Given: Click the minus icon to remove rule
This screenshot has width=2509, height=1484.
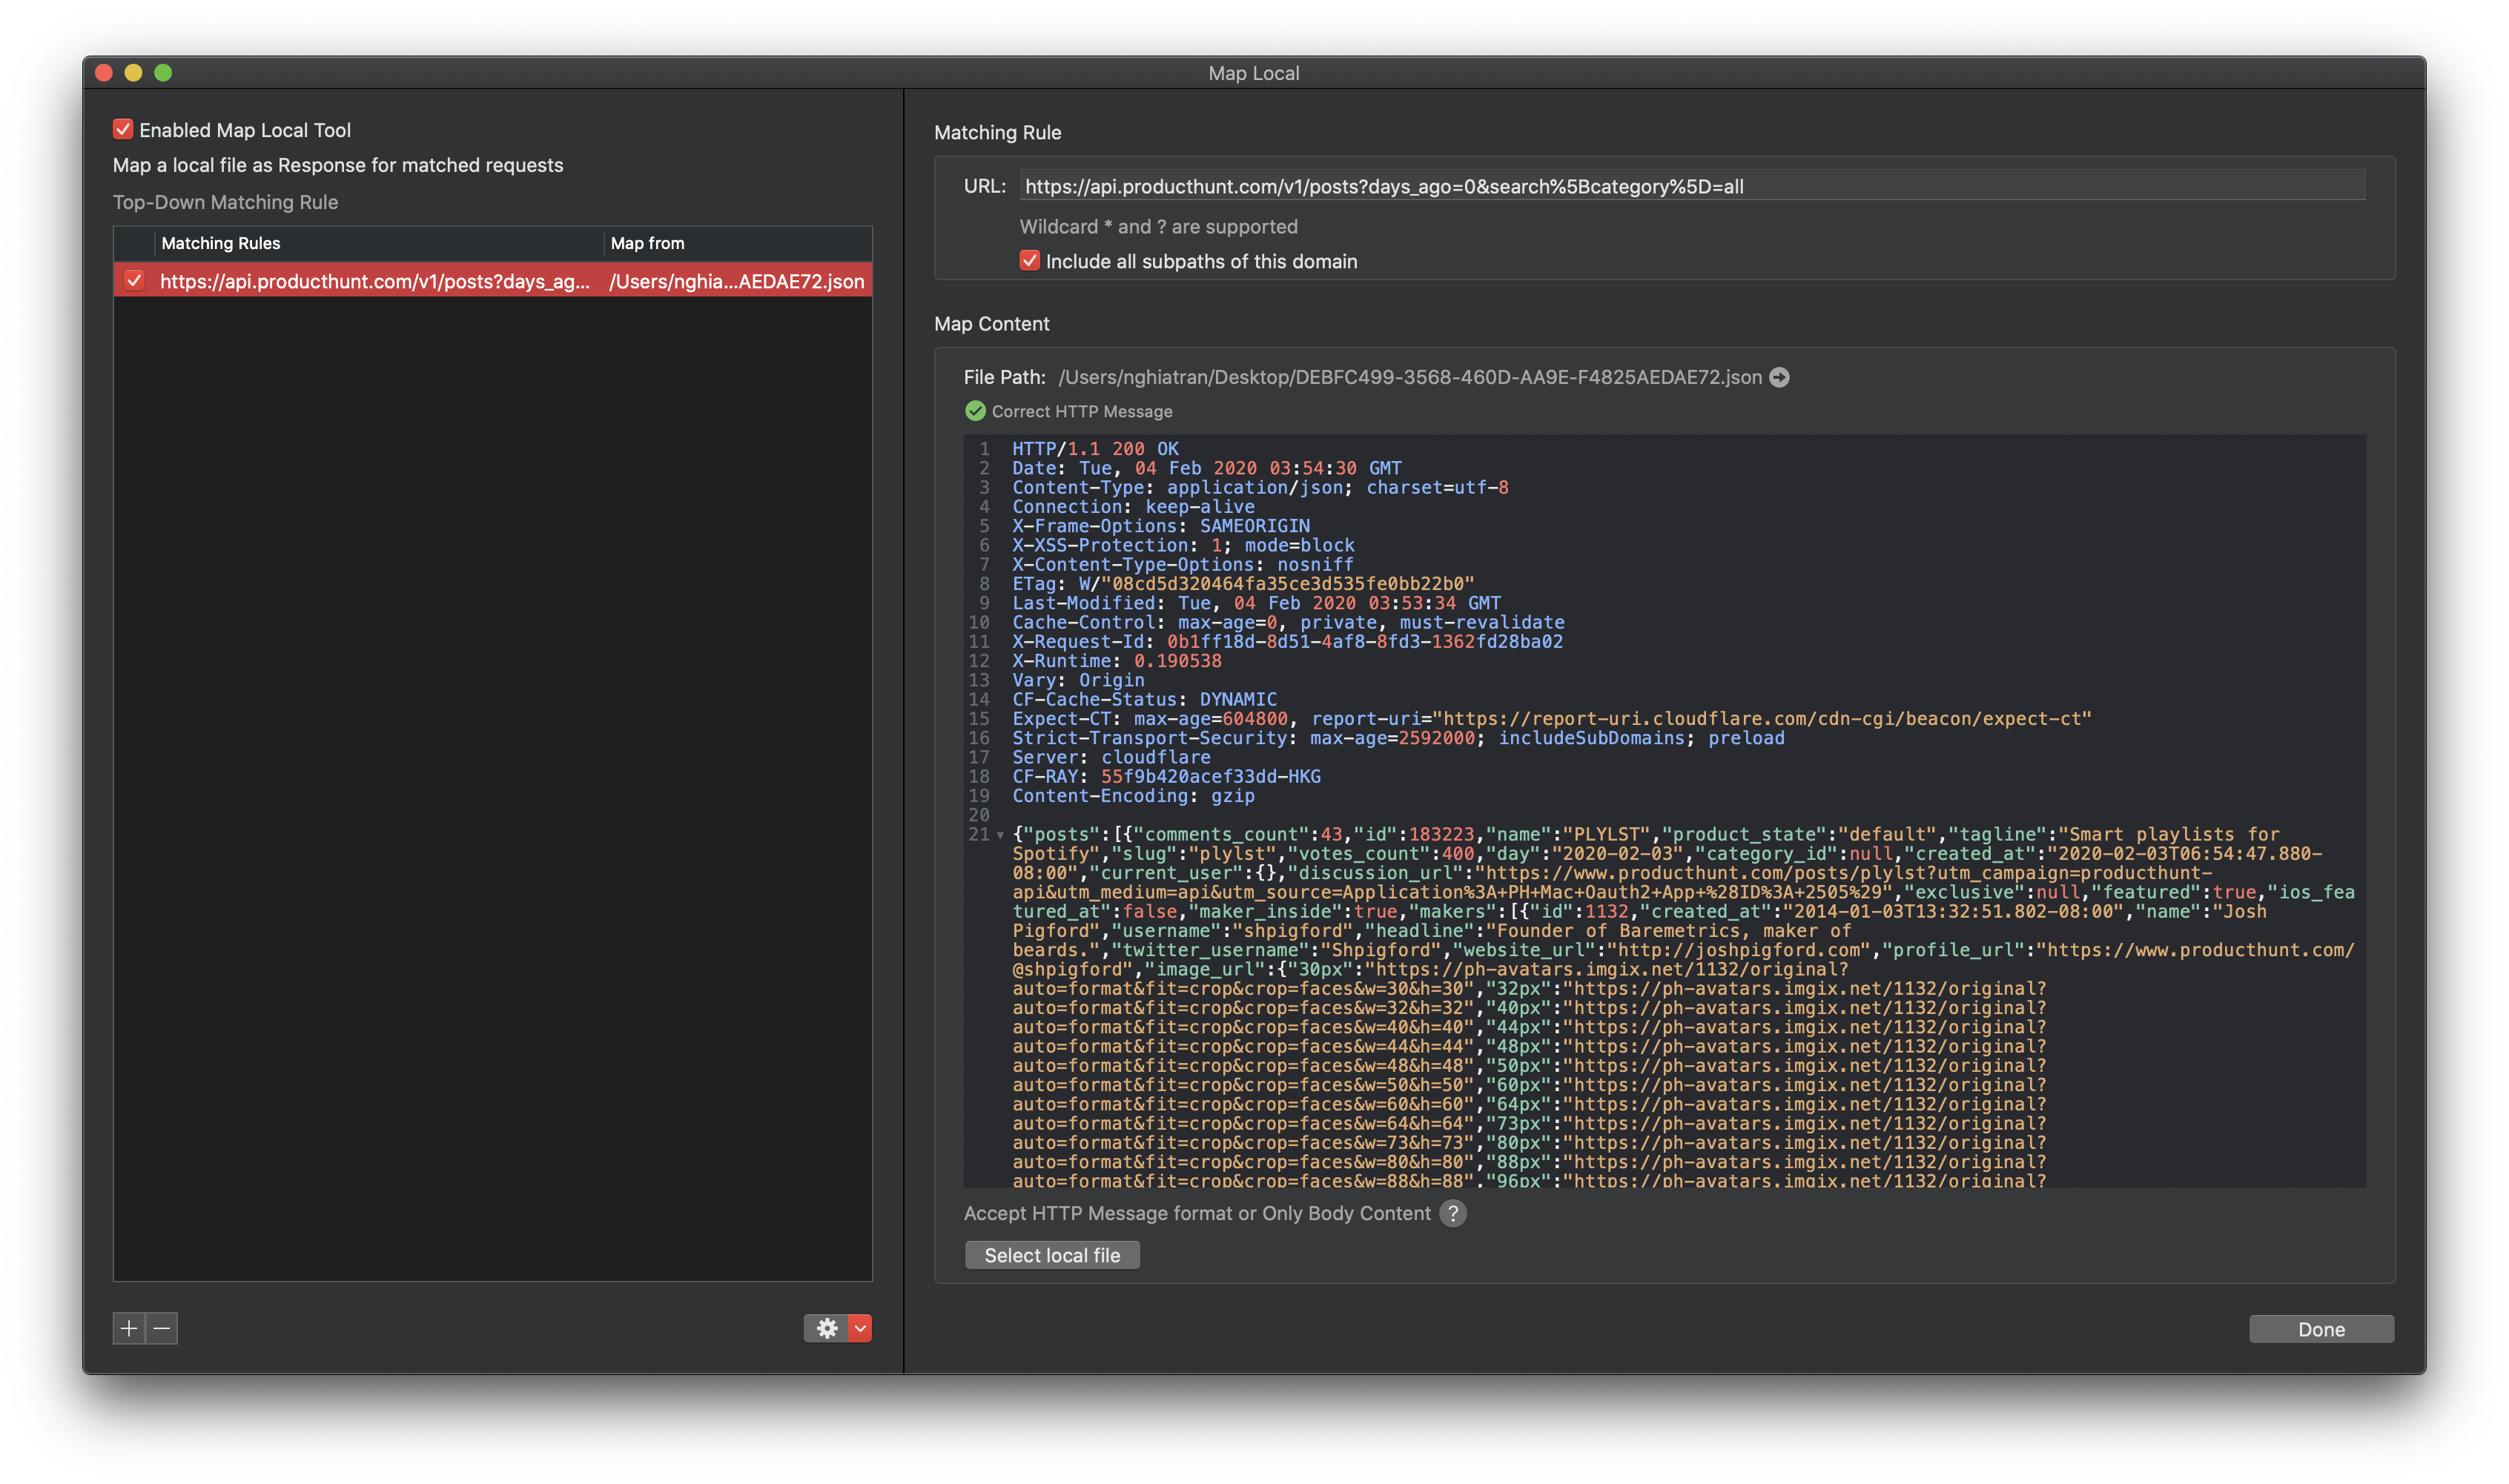Looking at the screenshot, I should (162, 1328).
